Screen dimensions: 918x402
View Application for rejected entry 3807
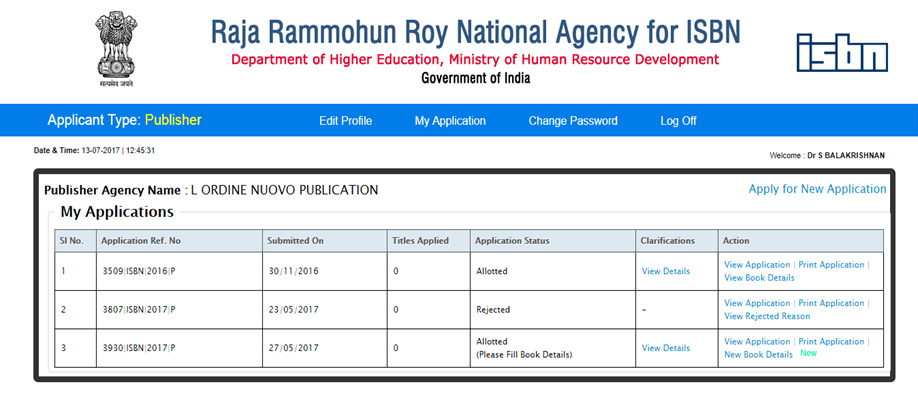[757, 303]
